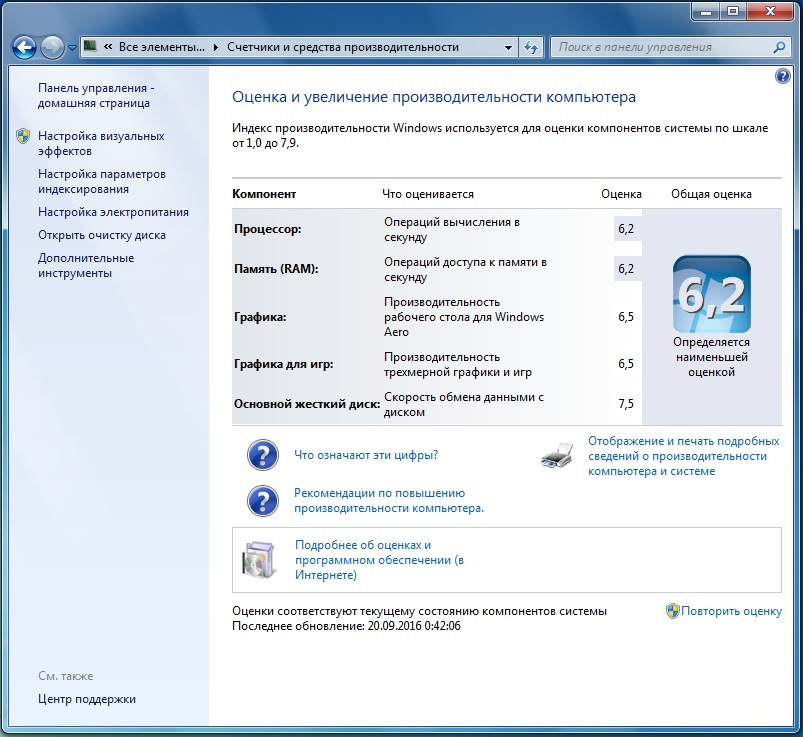
Task: Open 'Центр поддержки' link
Action: click(87, 699)
